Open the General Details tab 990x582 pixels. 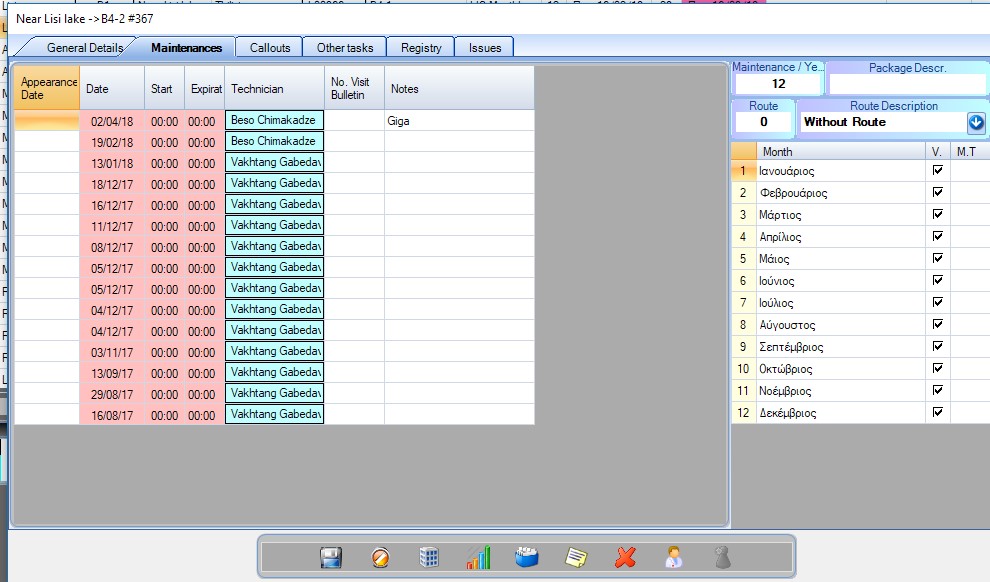click(x=85, y=48)
